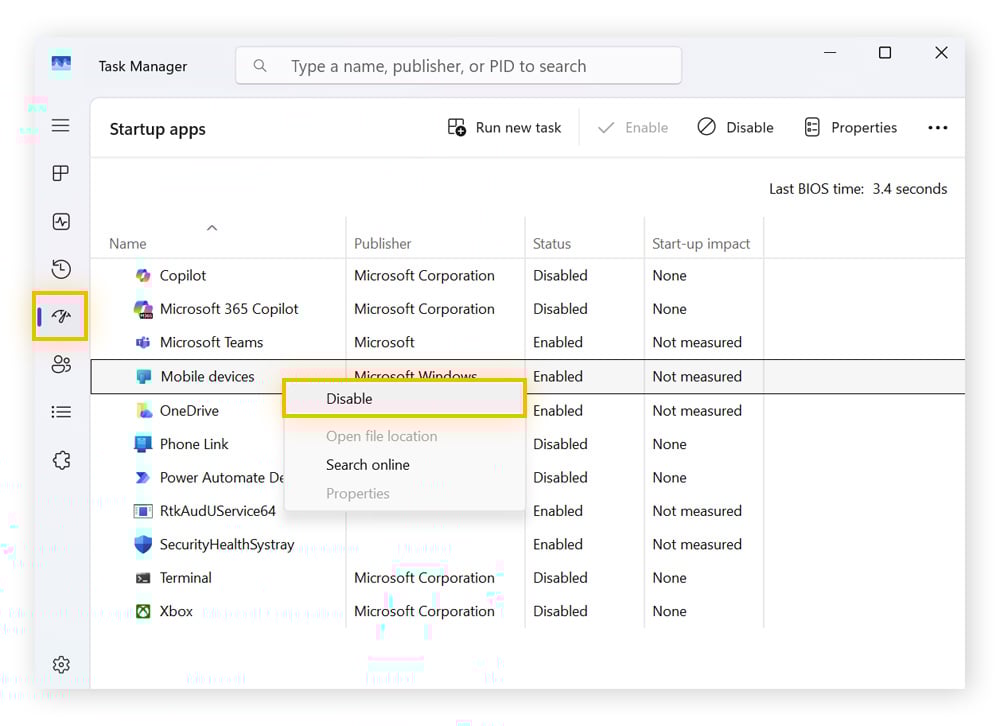
Task: Open the Services puzzle icon
Action: 61,460
